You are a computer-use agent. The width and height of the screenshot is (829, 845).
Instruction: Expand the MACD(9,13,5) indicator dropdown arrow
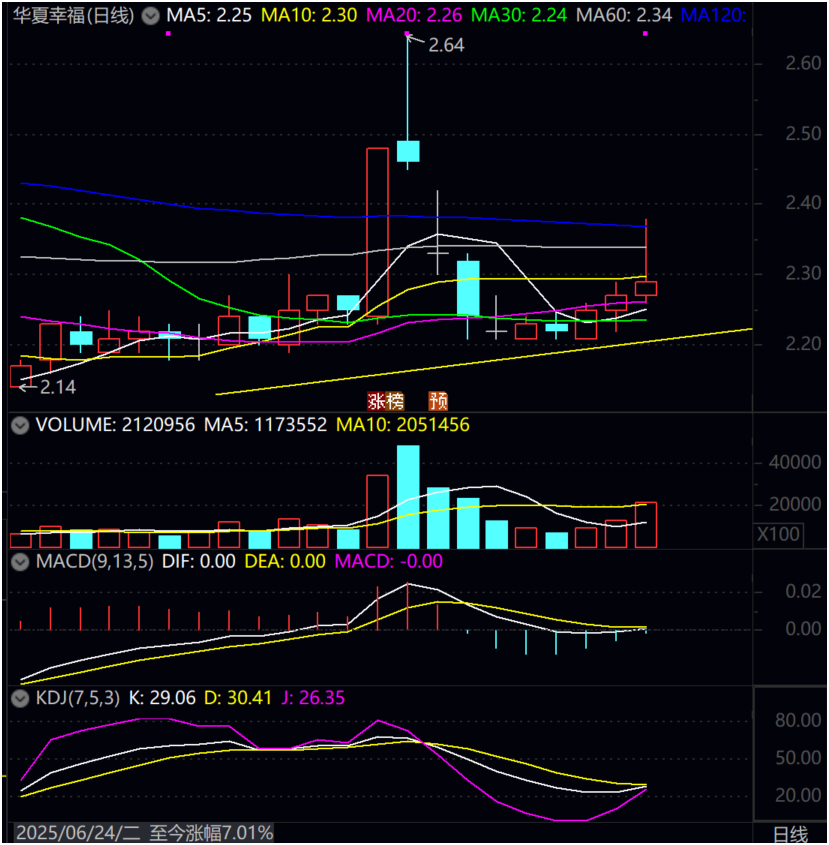[x=20, y=562]
